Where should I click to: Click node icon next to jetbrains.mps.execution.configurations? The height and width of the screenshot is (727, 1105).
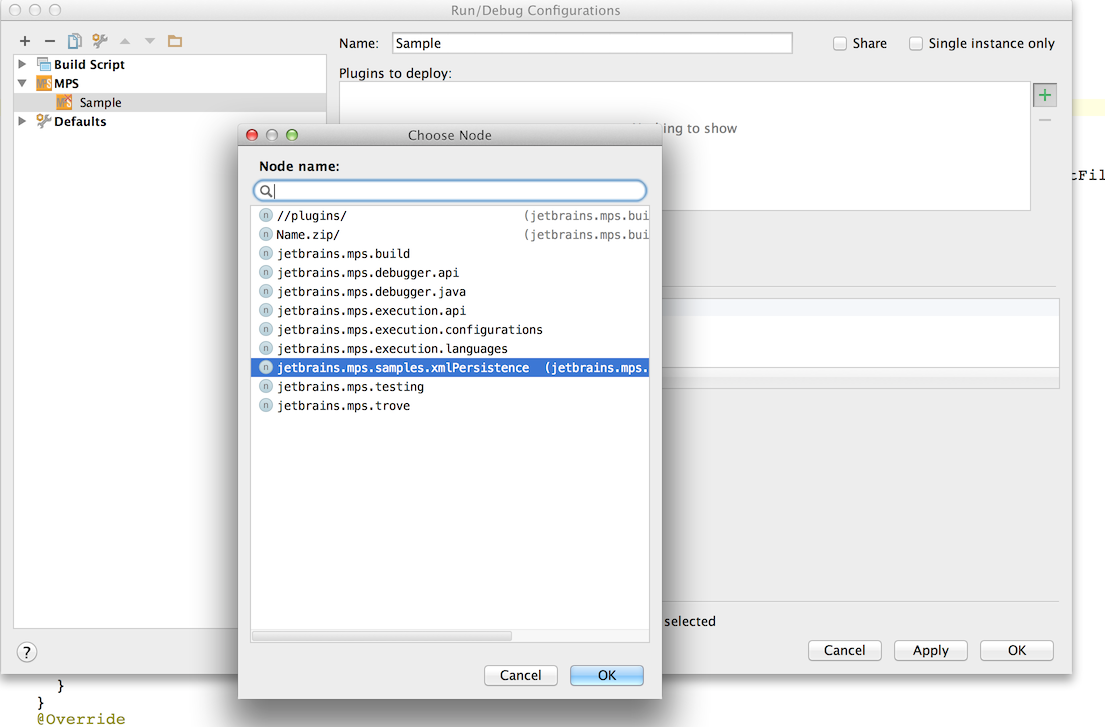(266, 330)
